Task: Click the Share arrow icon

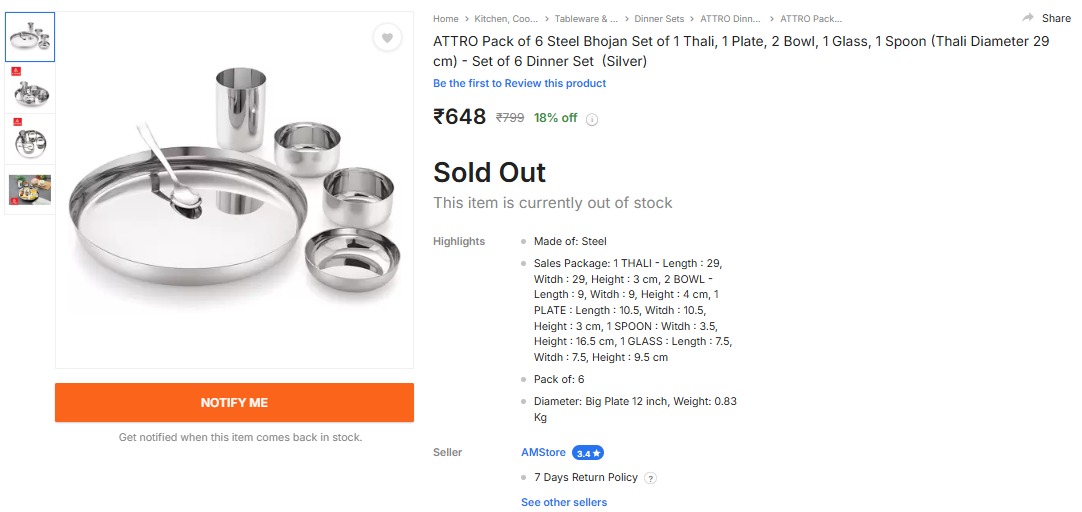Action: tap(1028, 18)
